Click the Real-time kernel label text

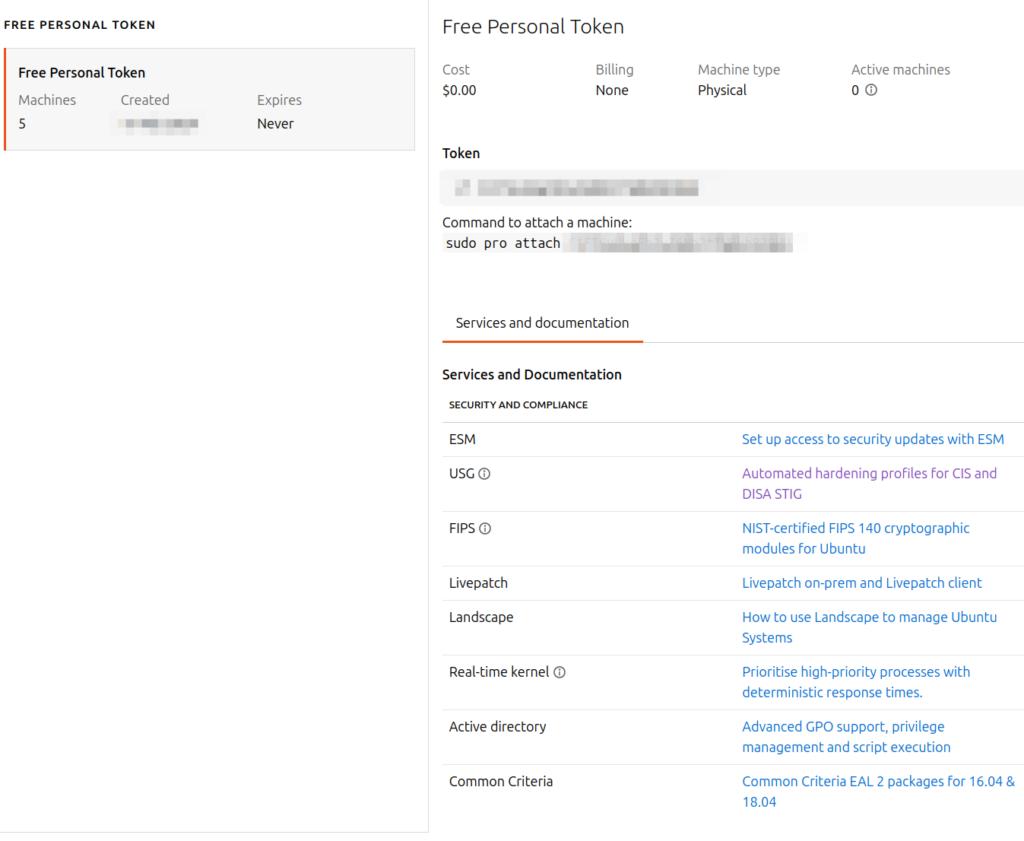pyautogui.click(x=498, y=672)
